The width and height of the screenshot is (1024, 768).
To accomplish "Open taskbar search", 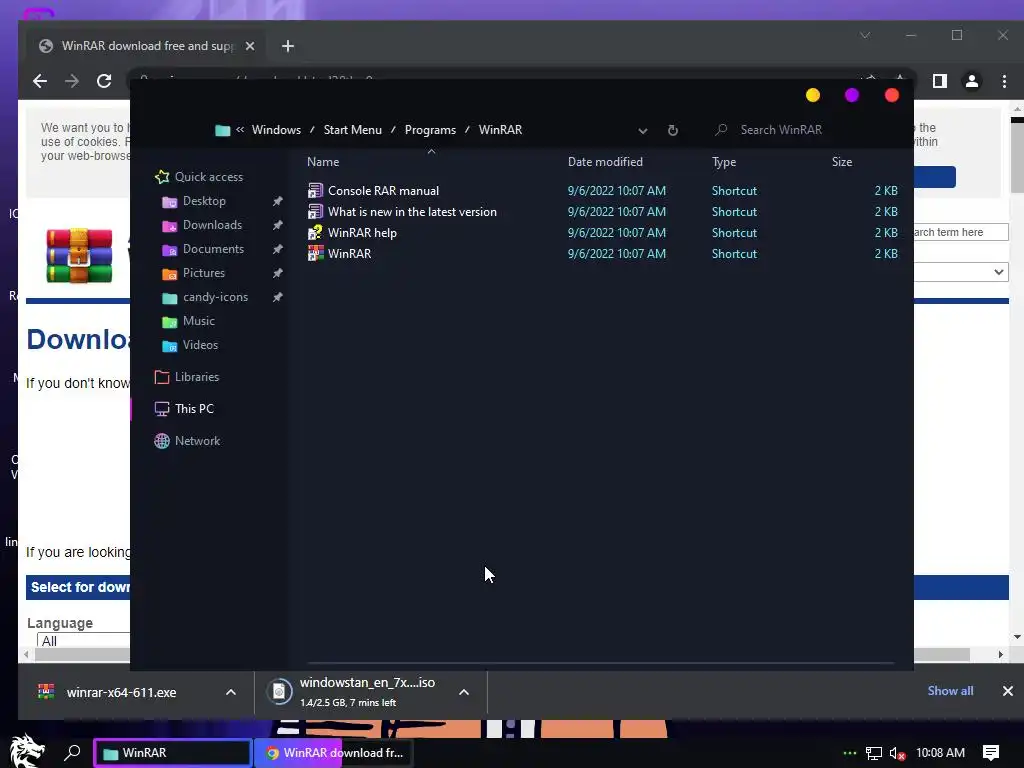I will click(72, 752).
